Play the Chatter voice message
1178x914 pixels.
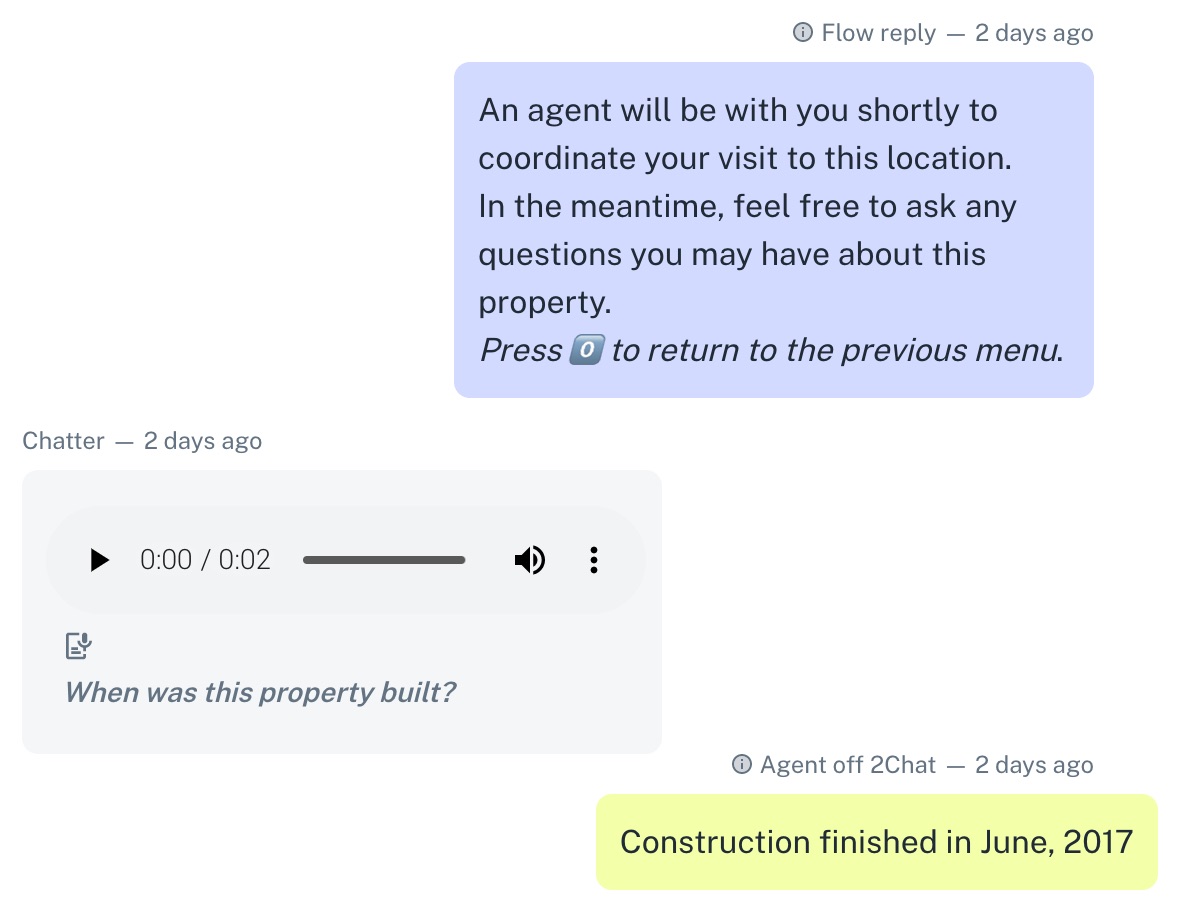[99, 560]
